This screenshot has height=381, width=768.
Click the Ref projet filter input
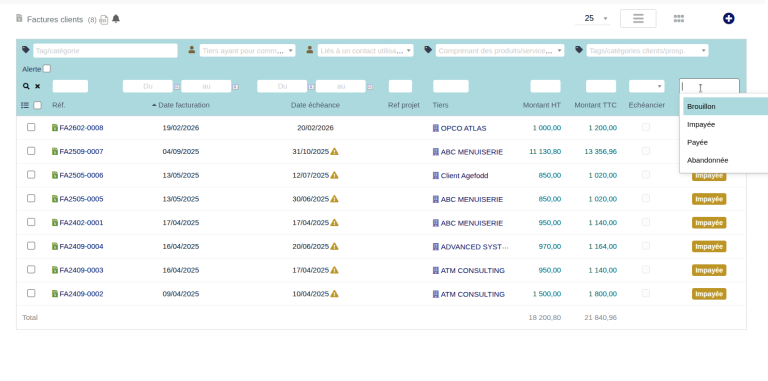pos(400,86)
